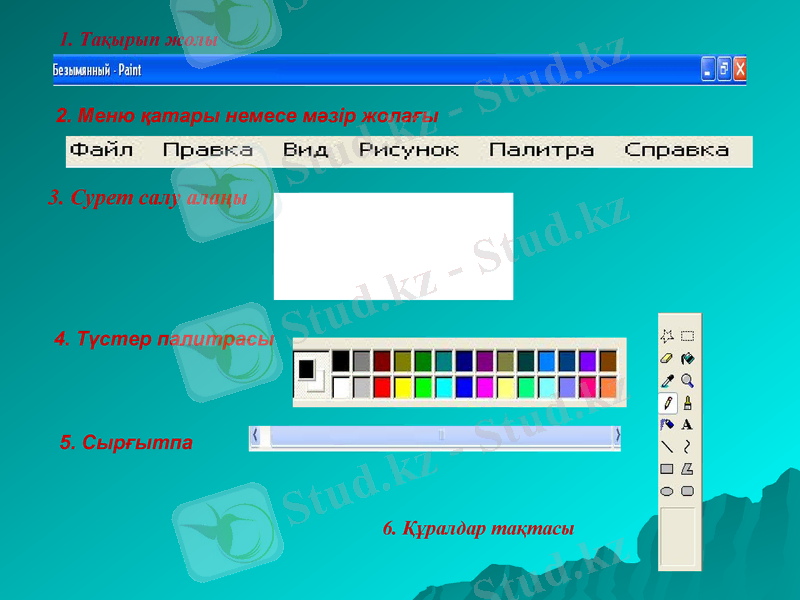Select the red color swatch
Image resolution: width=800 pixels, height=600 pixels.
click(x=381, y=385)
